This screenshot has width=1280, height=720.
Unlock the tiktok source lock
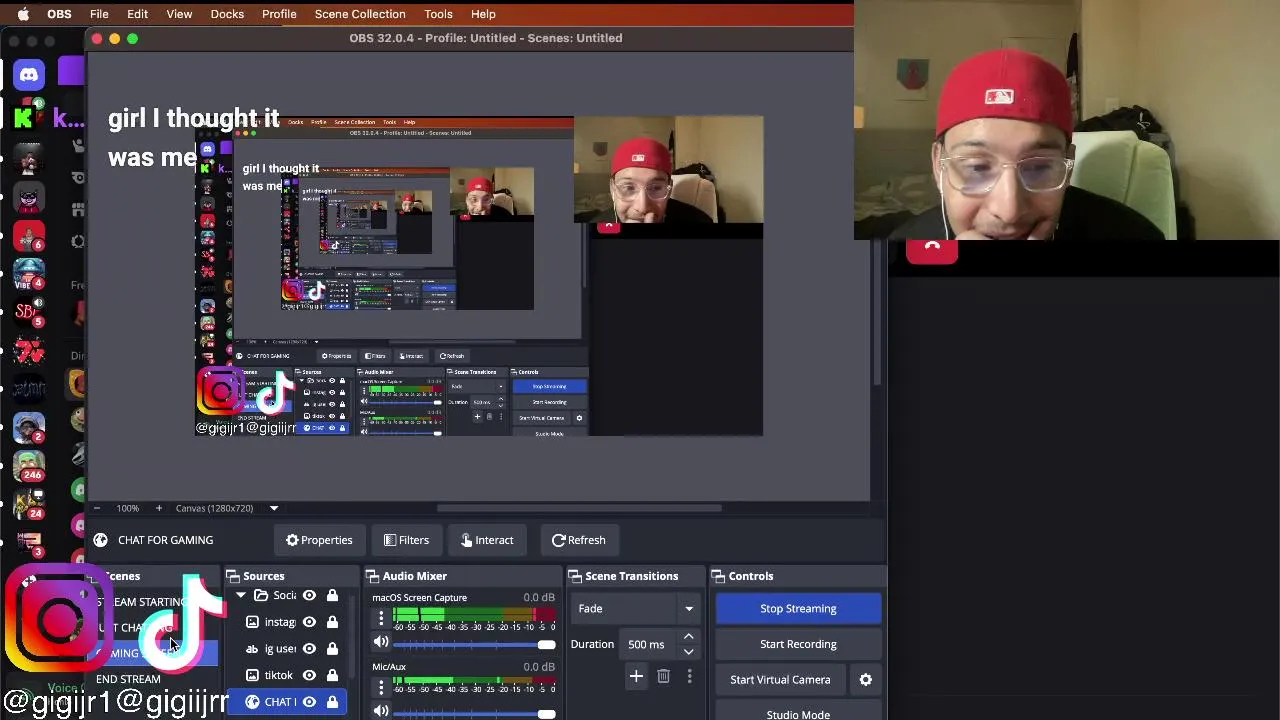click(x=332, y=675)
